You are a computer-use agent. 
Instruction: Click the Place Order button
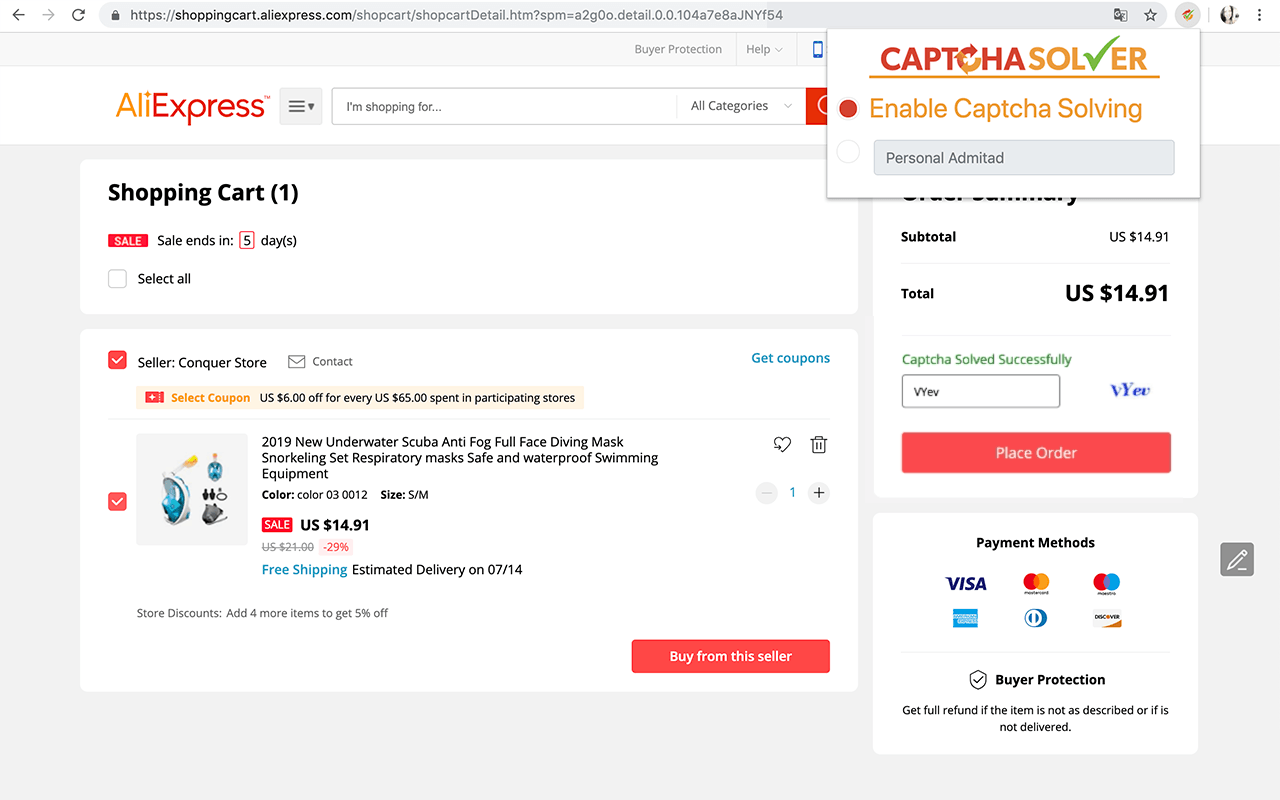coord(1036,453)
